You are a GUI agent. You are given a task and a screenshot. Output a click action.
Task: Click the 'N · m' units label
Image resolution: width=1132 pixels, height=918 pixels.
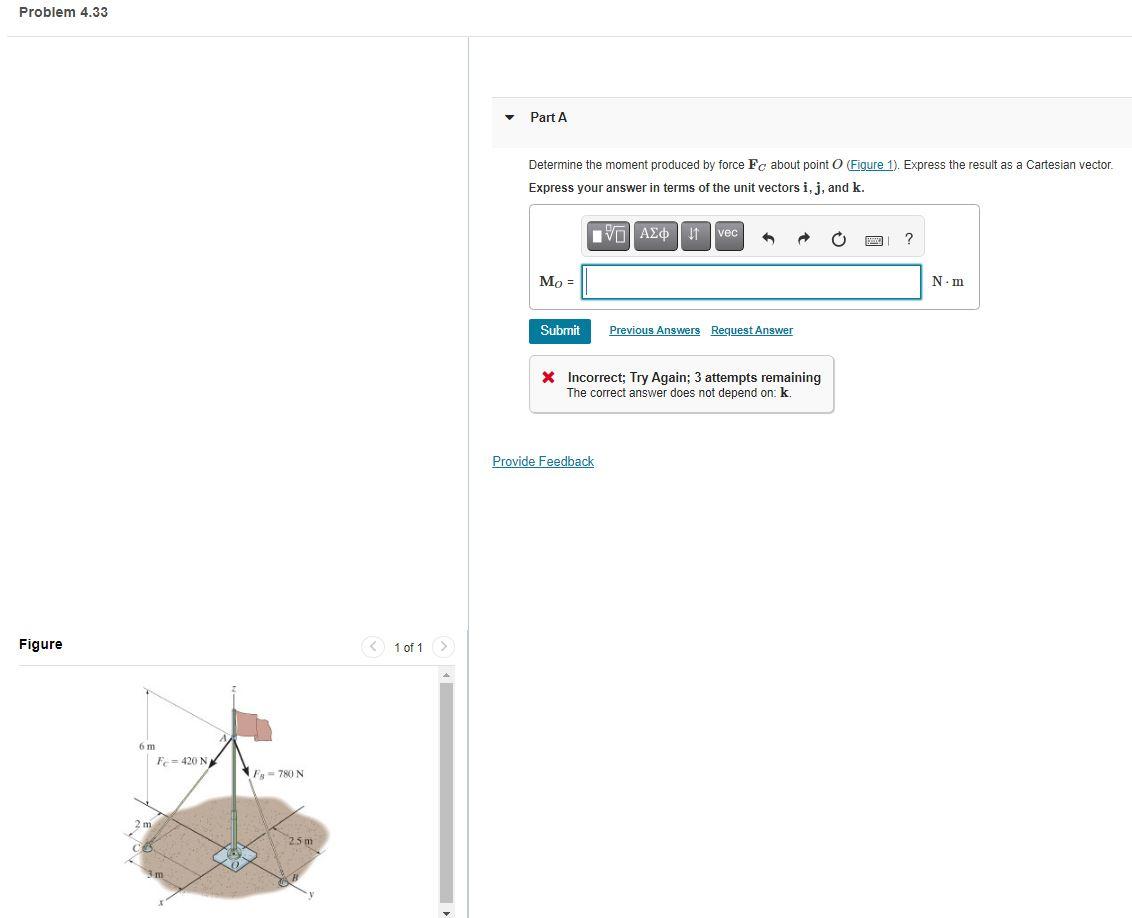pos(947,281)
